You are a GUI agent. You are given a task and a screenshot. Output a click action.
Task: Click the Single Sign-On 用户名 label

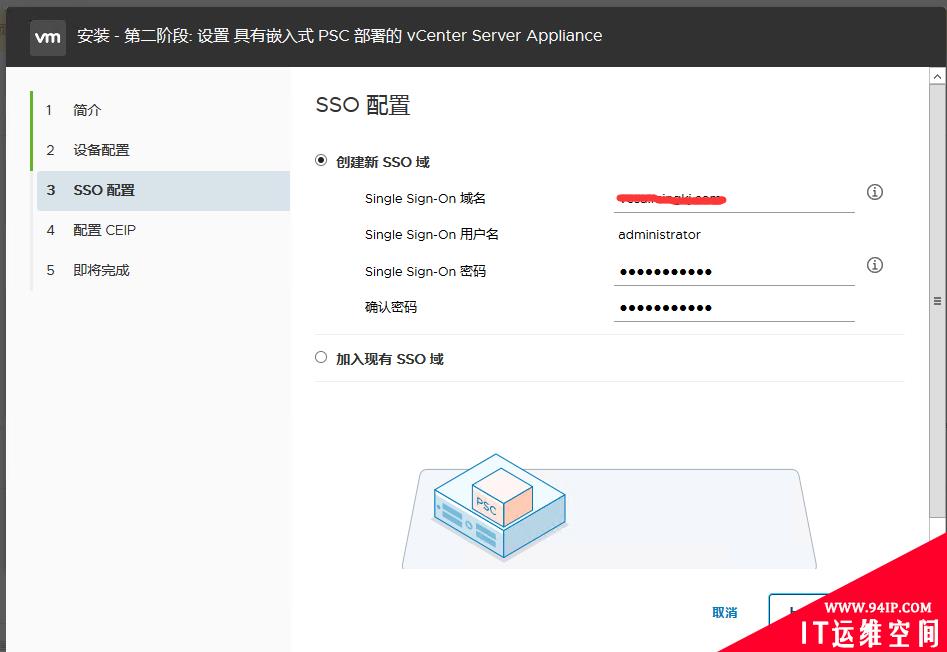431,235
